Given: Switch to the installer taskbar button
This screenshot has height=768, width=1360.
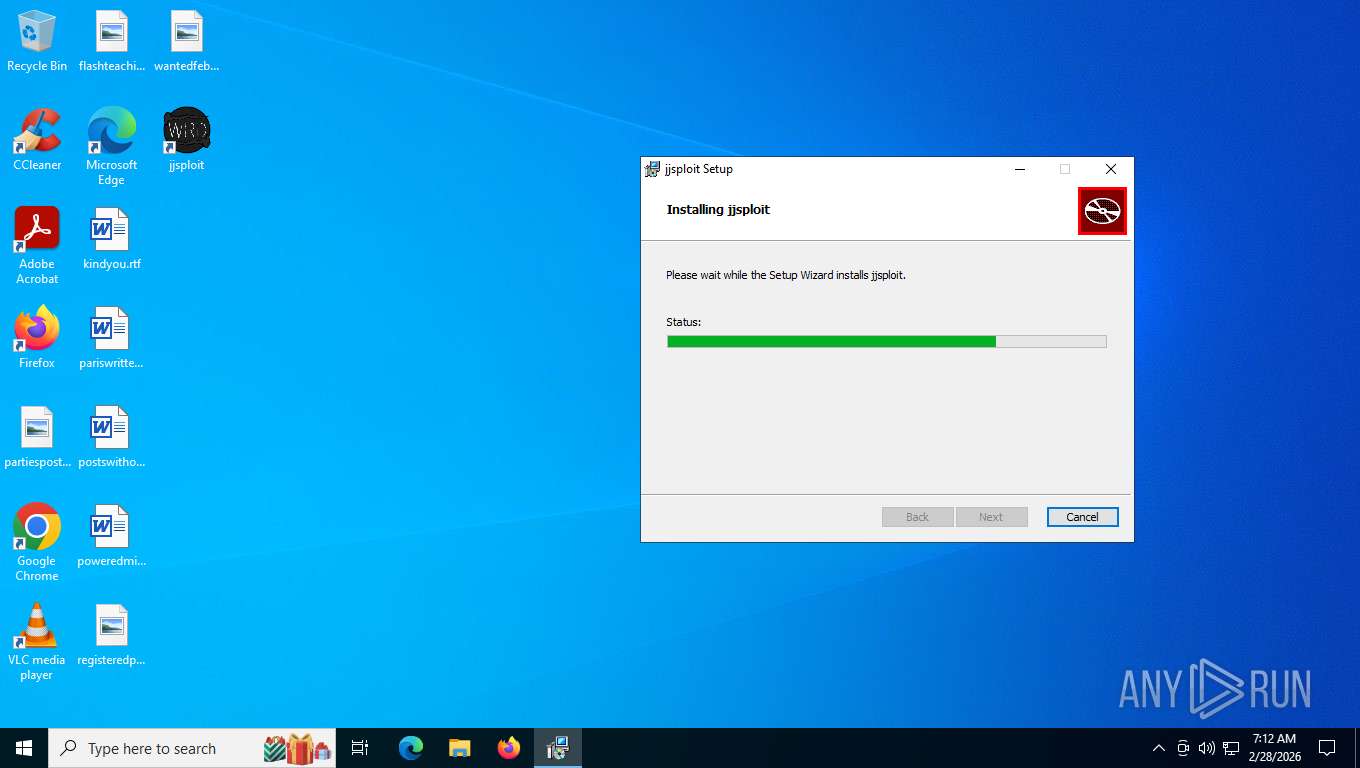Looking at the screenshot, I should click(558, 748).
